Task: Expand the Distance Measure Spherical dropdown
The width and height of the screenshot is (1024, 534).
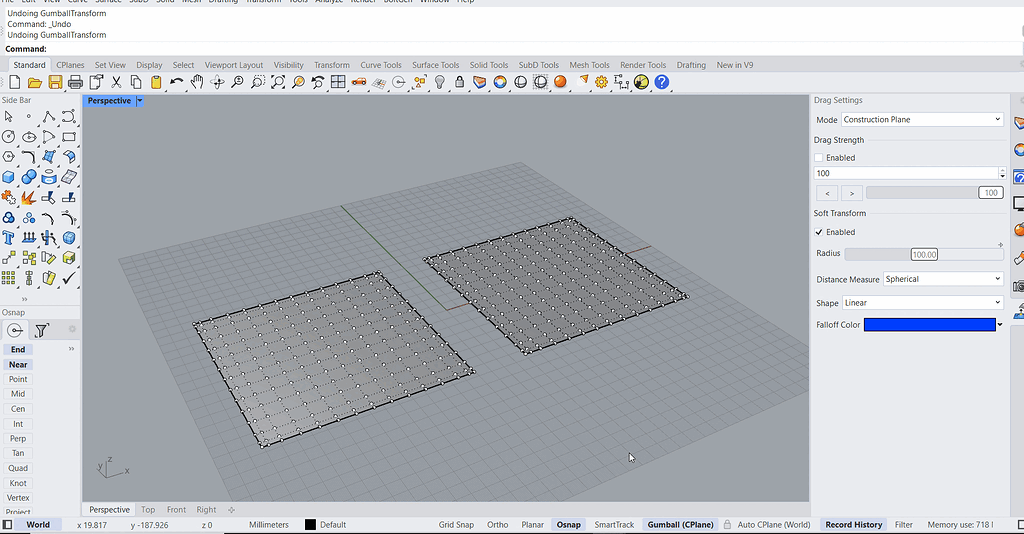Action: coord(942,279)
